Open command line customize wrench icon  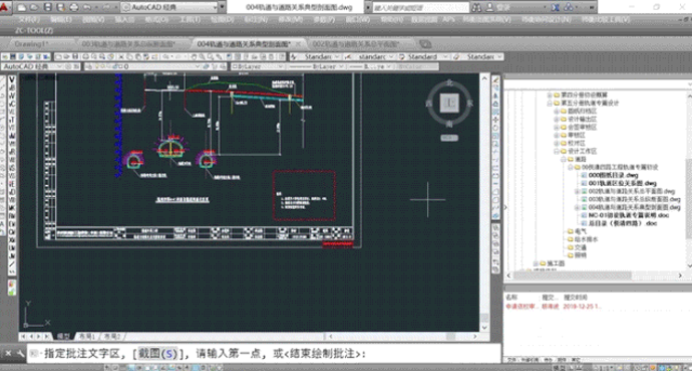pos(20,353)
